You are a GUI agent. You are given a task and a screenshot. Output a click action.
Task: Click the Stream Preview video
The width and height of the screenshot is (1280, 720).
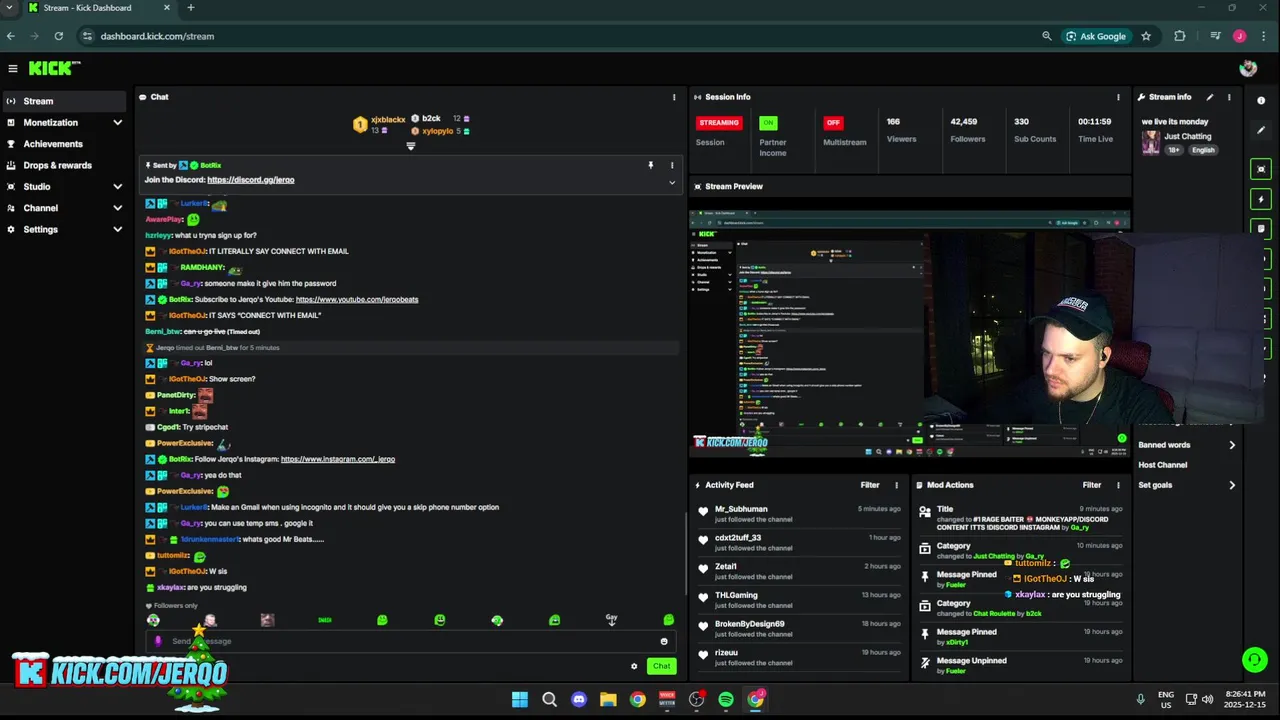coord(910,334)
